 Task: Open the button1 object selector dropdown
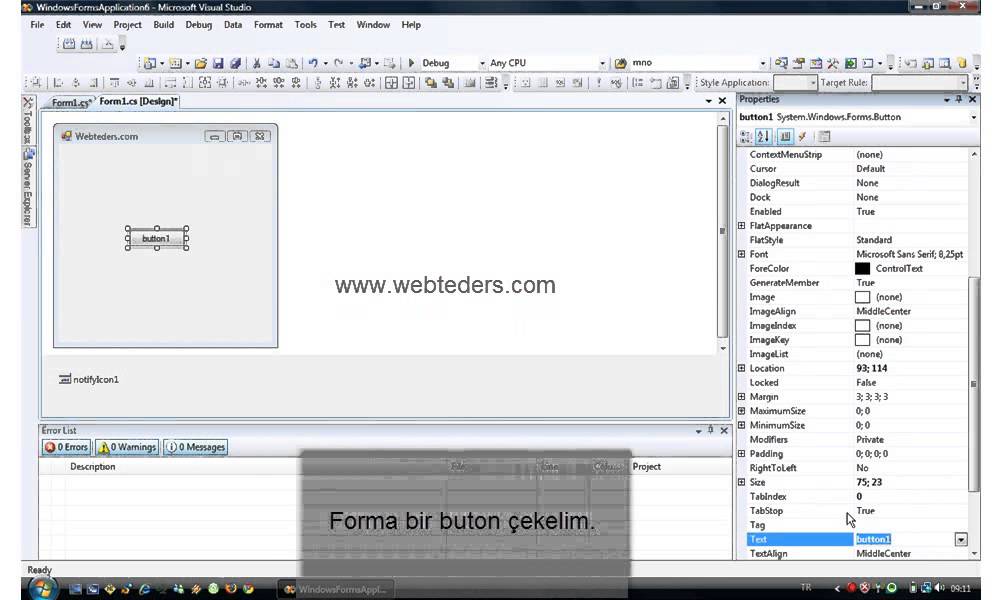coord(973,117)
